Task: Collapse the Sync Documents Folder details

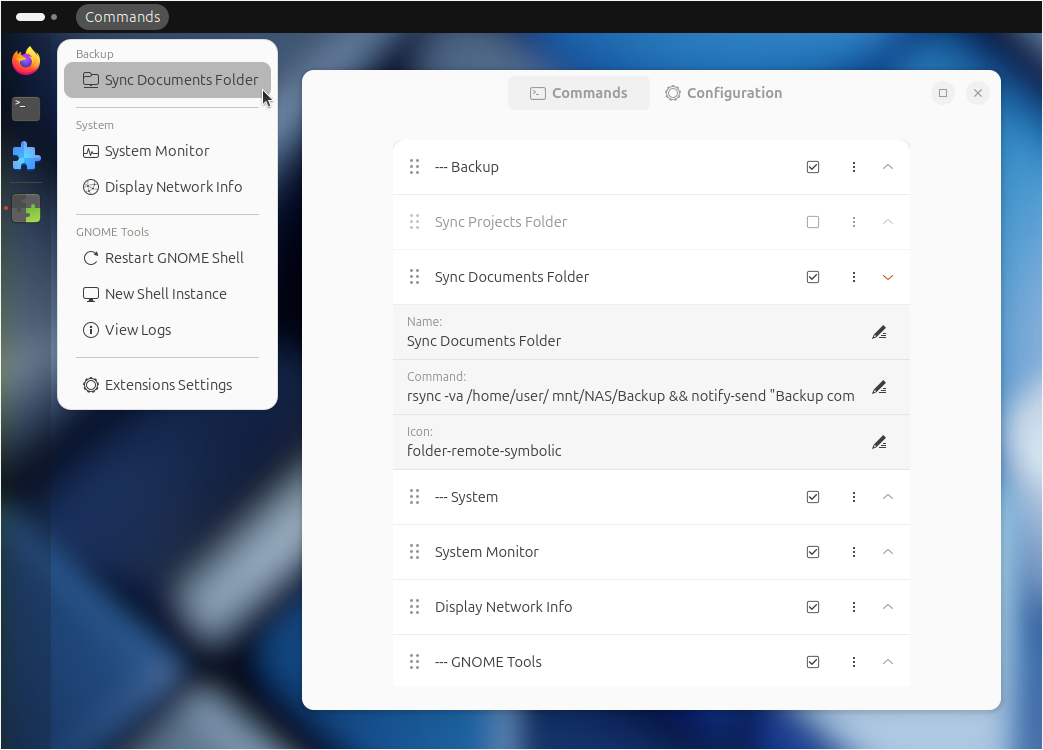Action: tap(887, 276)
